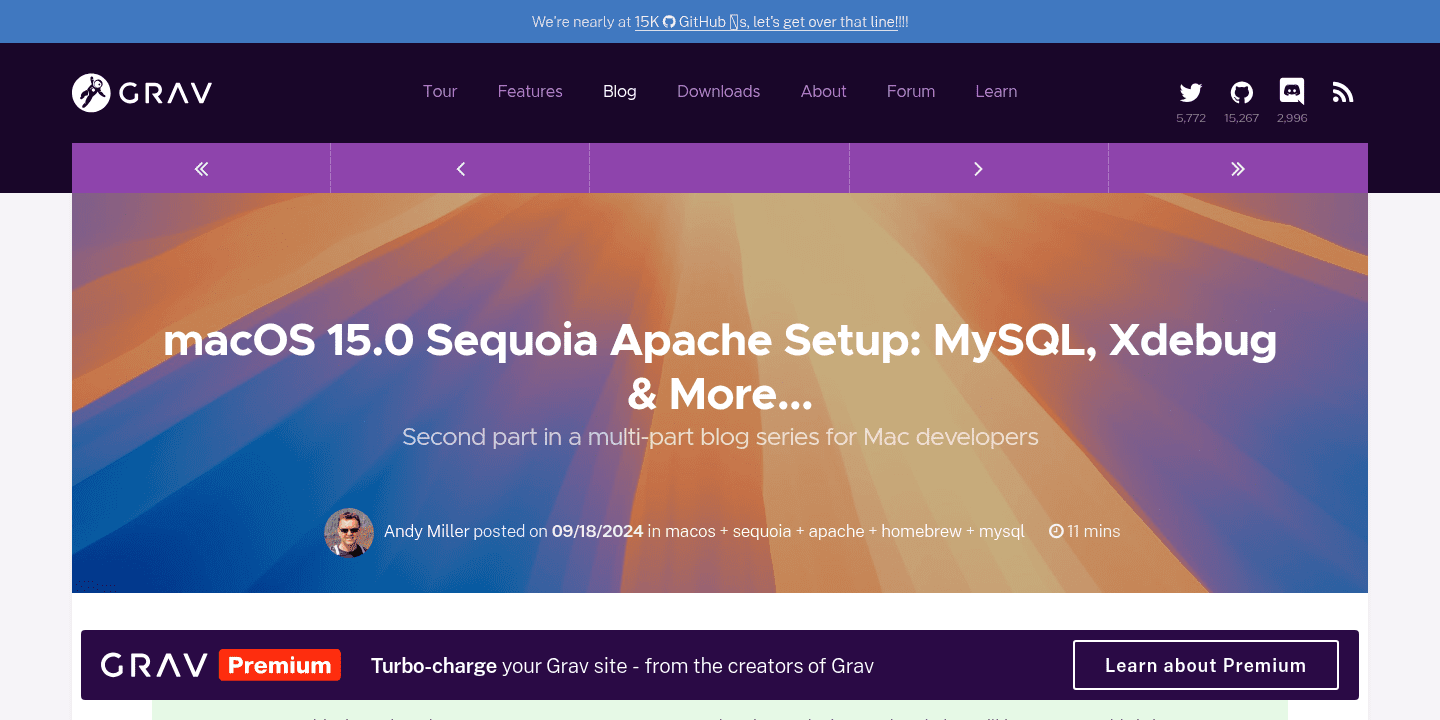
Task: Subscribe via the RSS feed icon
Action: [1342, 91]
